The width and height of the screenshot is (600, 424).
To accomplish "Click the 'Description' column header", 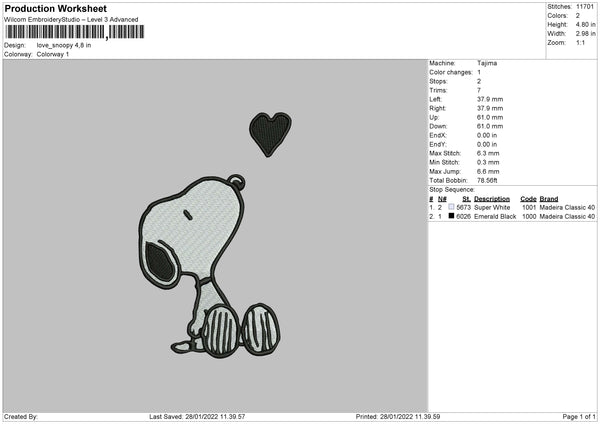I will tap(492, 199).
